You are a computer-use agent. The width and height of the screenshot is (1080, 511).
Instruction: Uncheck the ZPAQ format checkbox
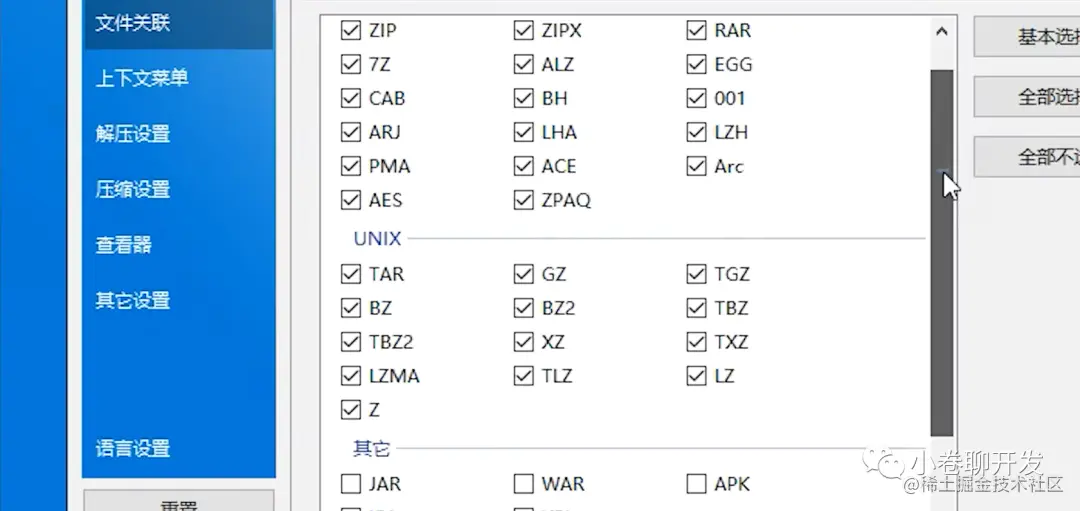tap(523, 200)
